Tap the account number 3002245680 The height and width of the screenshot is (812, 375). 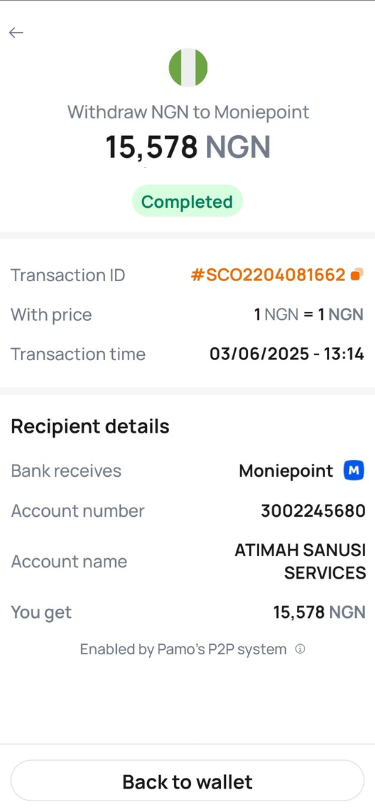(x=313, y=511)
